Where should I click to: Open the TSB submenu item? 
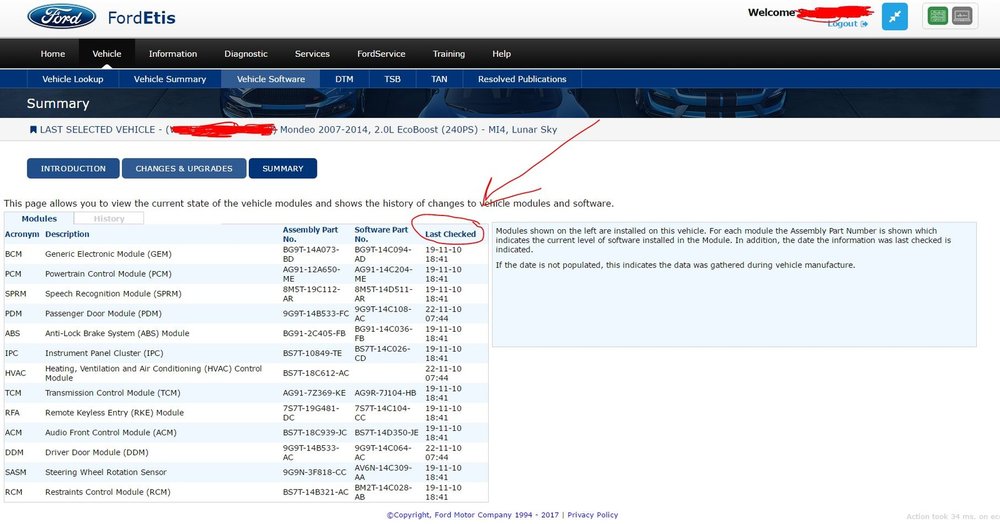click(x=392, y=79)
